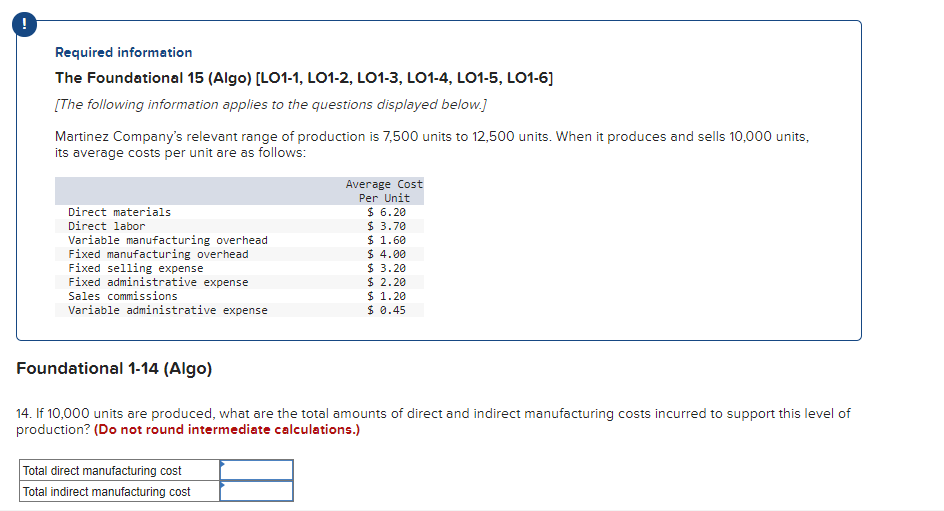Click the $ 3.20 cost value
Viewport: 944px width, 511px height.
click(x=387, y=268)
